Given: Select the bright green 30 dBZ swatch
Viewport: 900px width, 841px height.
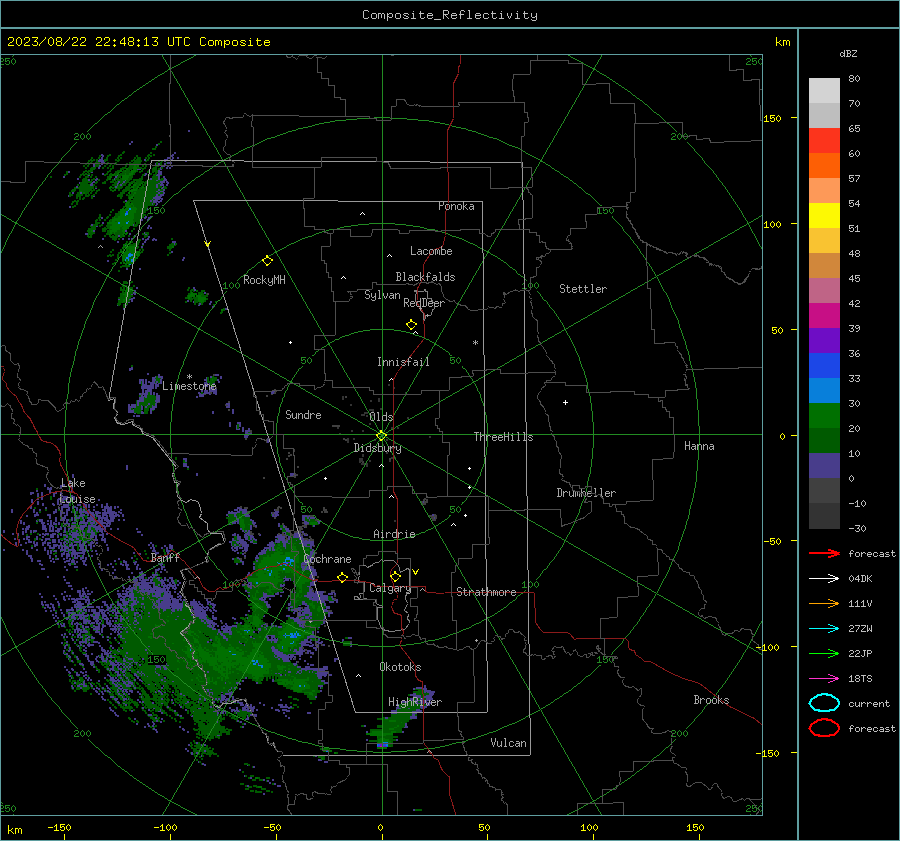Looking at the screenshot, I should click(824, 416).
